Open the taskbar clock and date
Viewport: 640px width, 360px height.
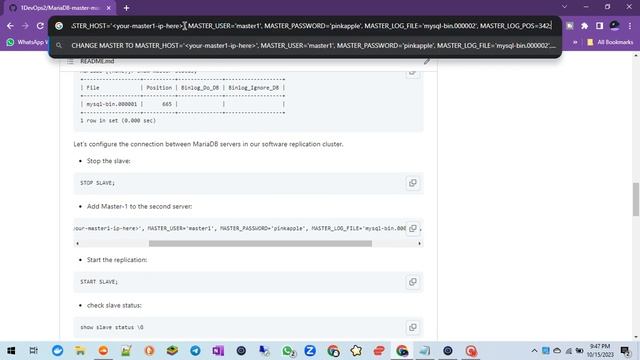click(x=600, y=351)
